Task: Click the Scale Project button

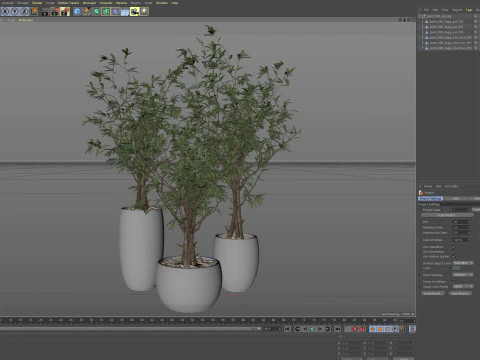Action: pyautogui.click(x=446, y=215)
